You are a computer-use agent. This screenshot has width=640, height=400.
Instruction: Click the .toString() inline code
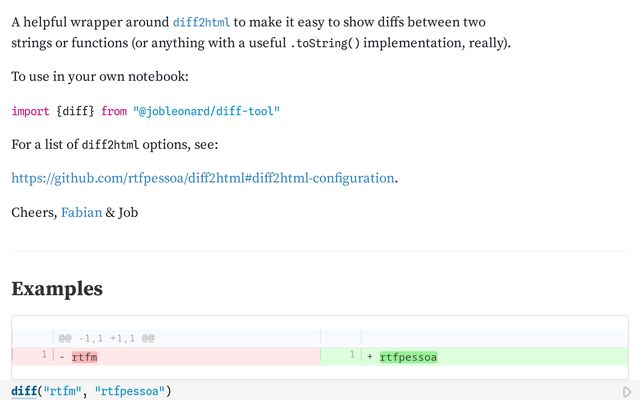(x=330, y=45)
